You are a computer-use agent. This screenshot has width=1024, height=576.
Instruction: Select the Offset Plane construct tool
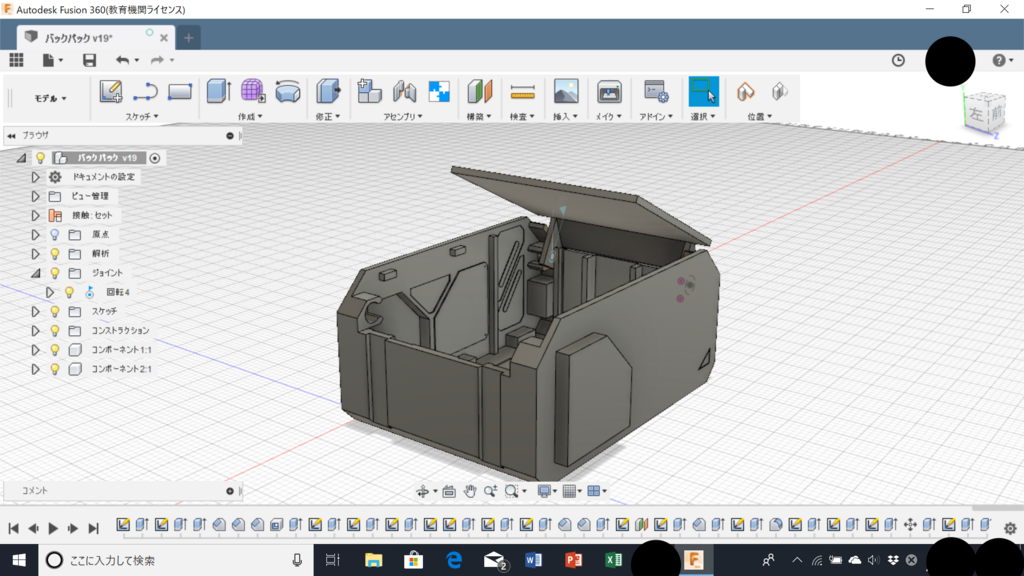[x=479, y=91]
